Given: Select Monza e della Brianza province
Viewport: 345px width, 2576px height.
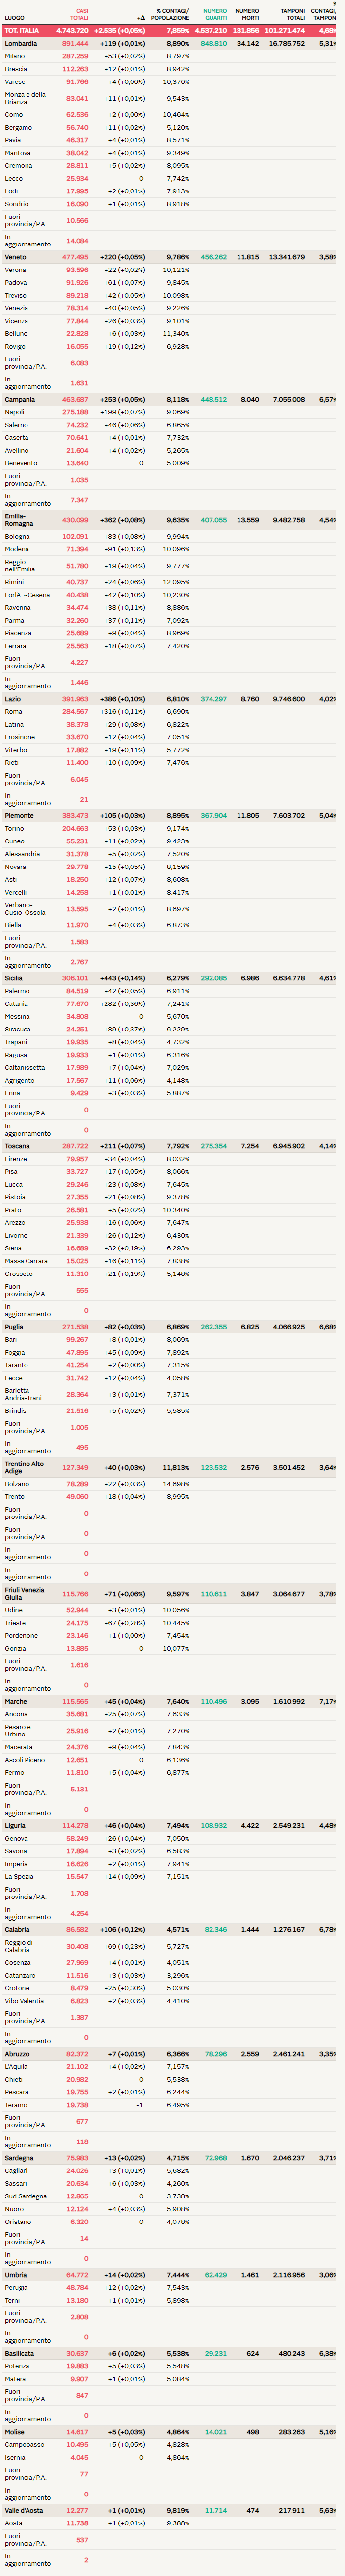Looking at the screenshot, I should (26, 98).
